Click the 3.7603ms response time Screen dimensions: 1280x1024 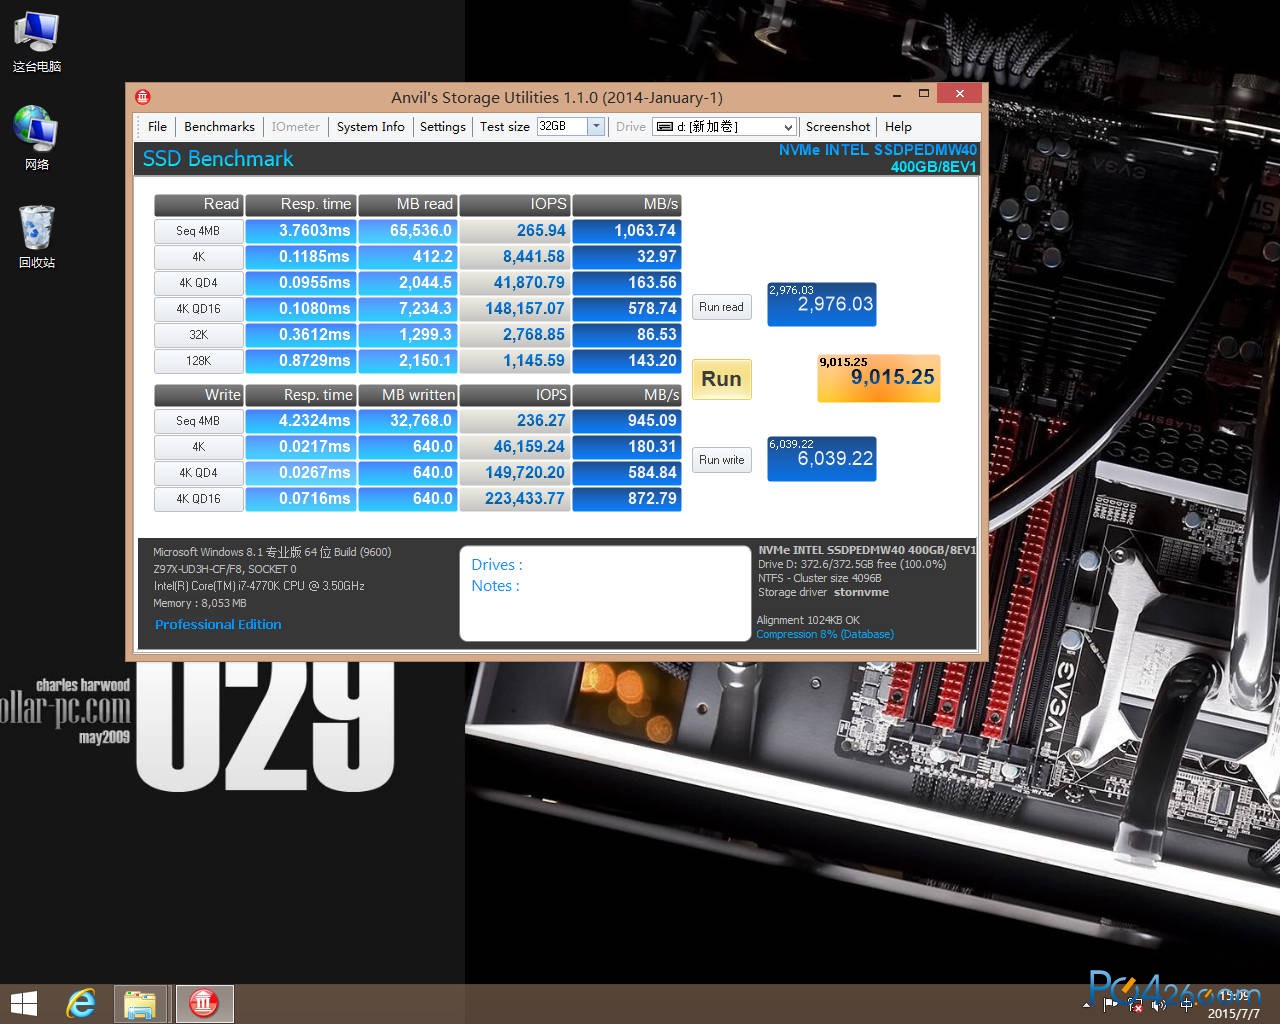coord(300,231)
